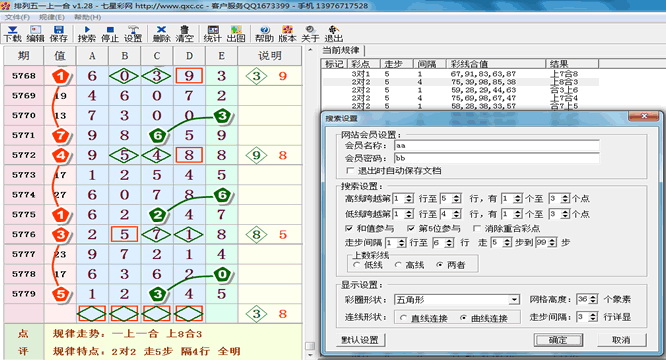The image size is (666, 360).
Task: Click the scroll-up arrow of chart scrollbar
Action: [310, 50]
